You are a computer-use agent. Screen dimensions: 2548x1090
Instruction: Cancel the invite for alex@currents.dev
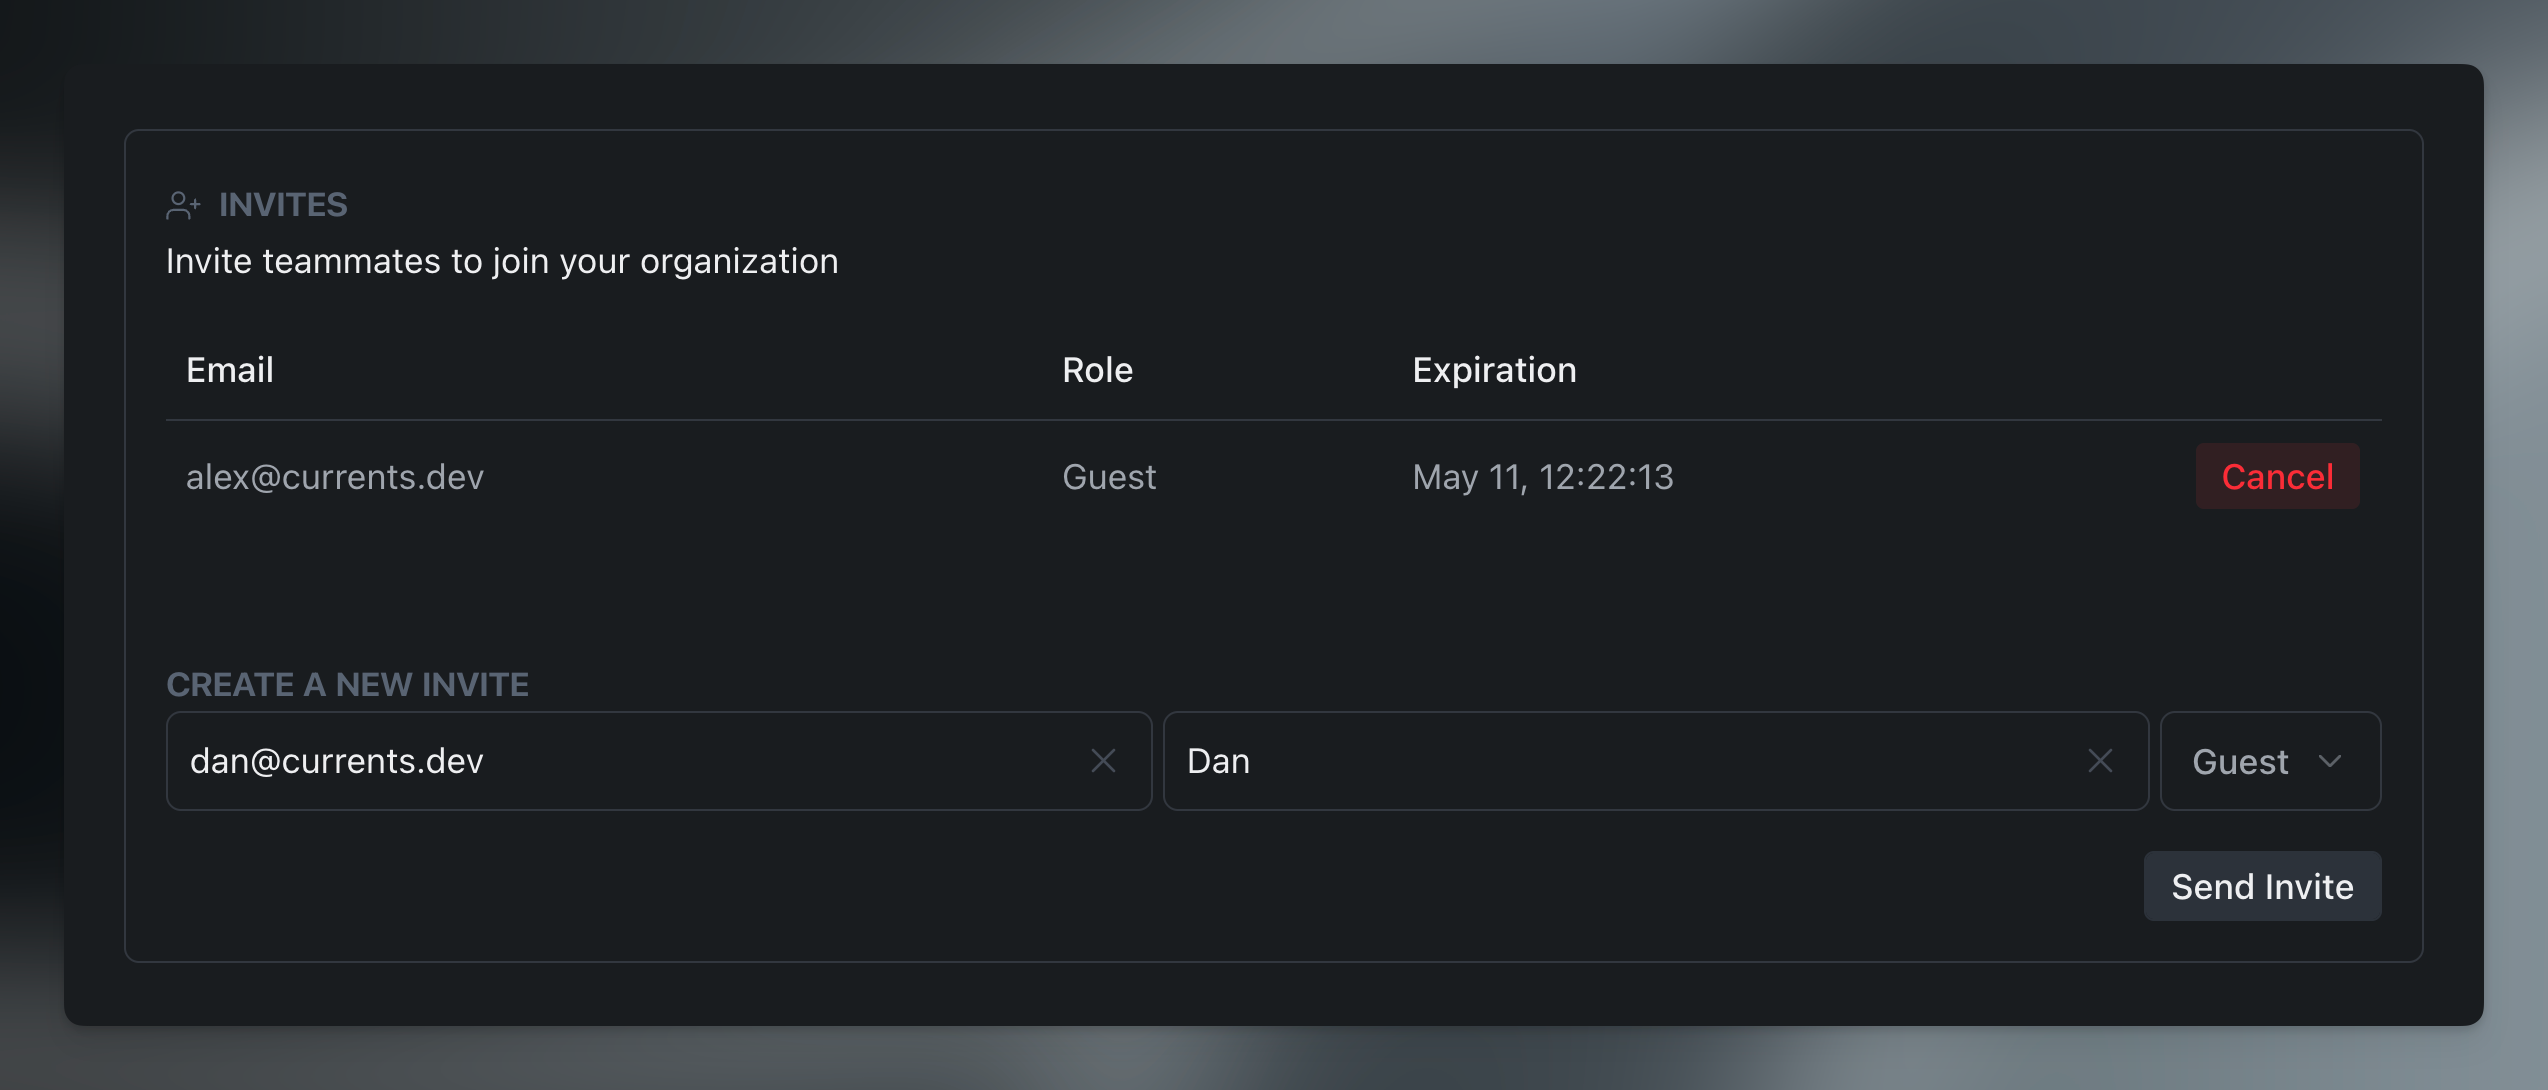tap(2277, 476)
